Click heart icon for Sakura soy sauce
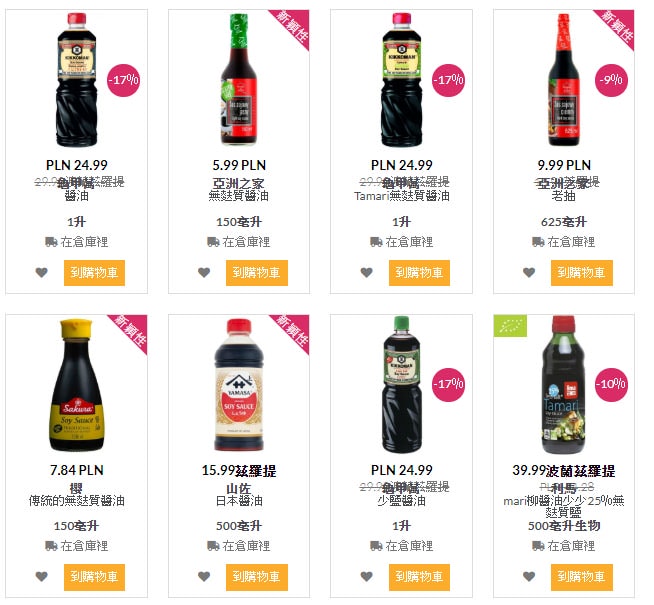The image size is (654, 605). click(x=41, y=577)
